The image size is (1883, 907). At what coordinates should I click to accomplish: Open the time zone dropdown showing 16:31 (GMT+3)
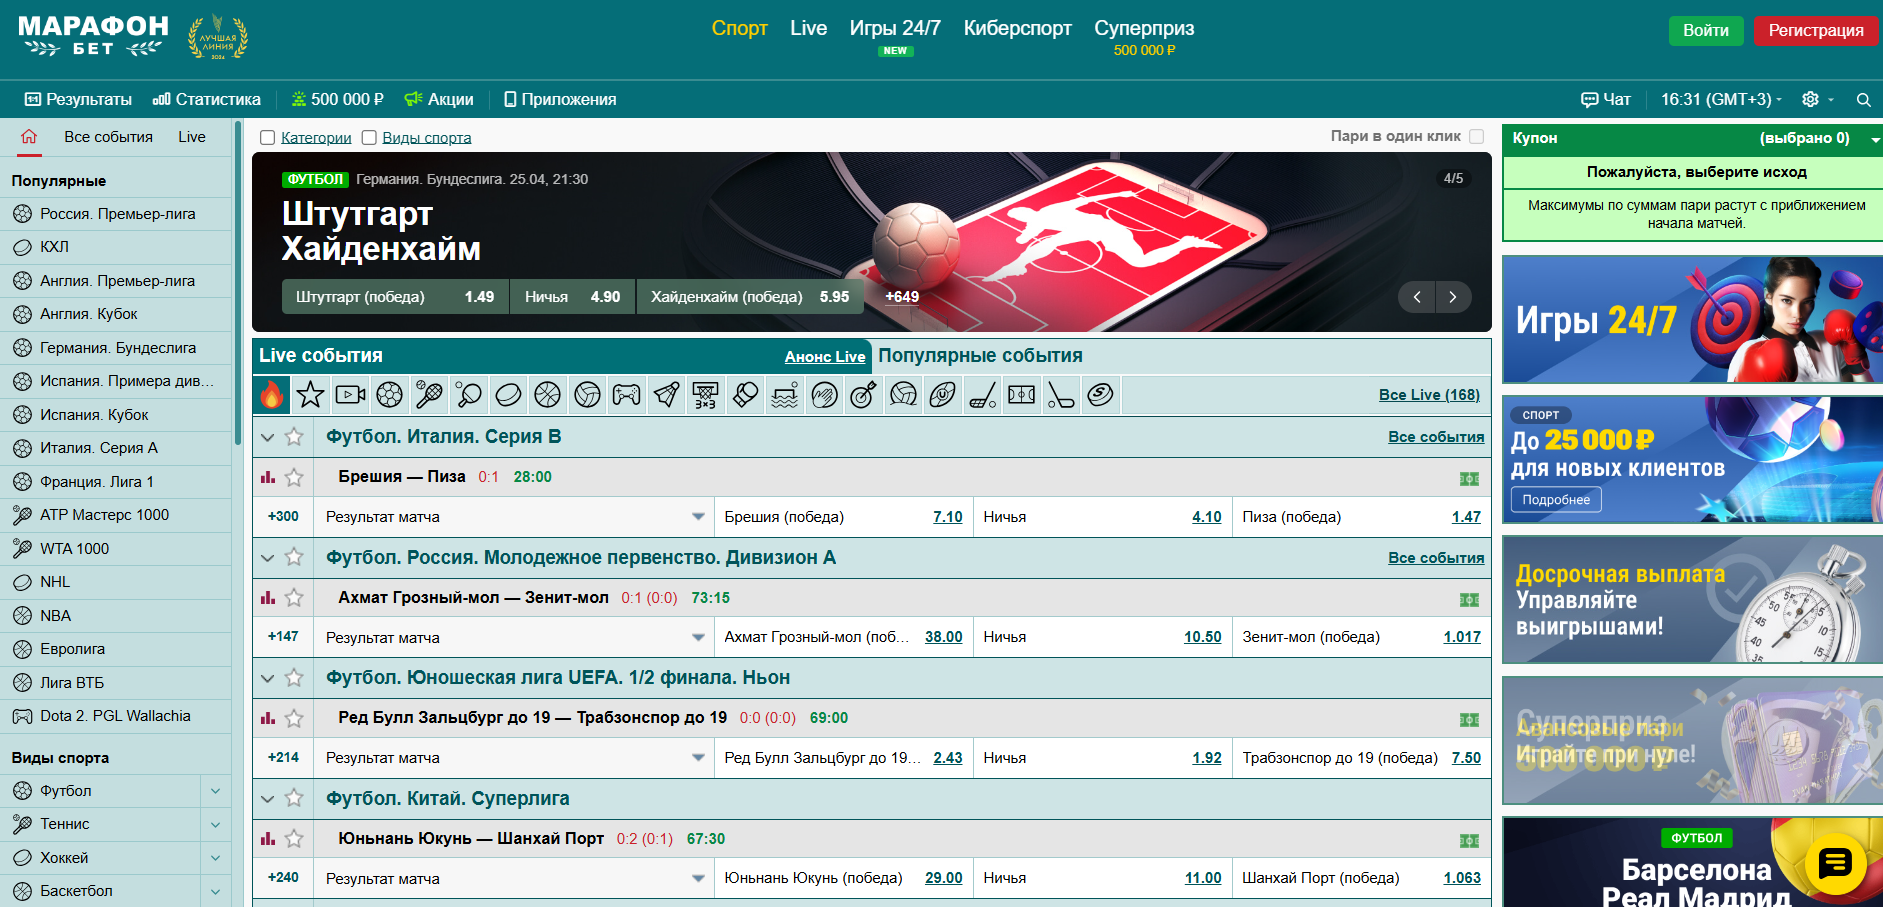pos(1721,100)
